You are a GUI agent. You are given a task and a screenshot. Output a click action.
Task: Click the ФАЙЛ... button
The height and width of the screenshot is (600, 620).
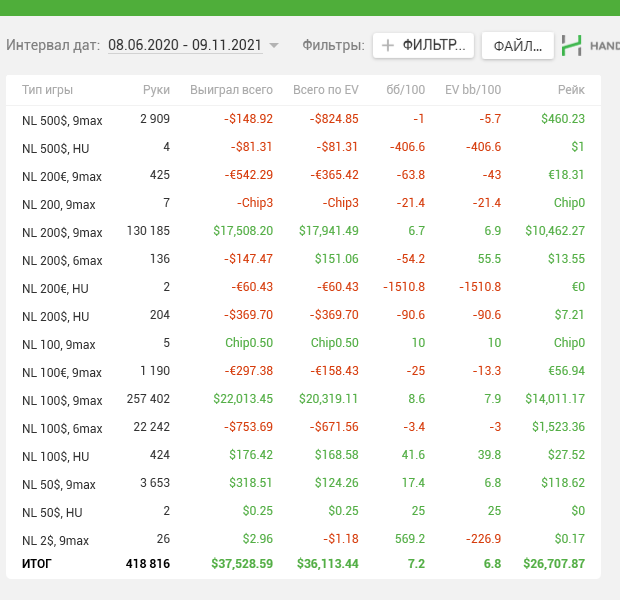[x=518, y=46]
